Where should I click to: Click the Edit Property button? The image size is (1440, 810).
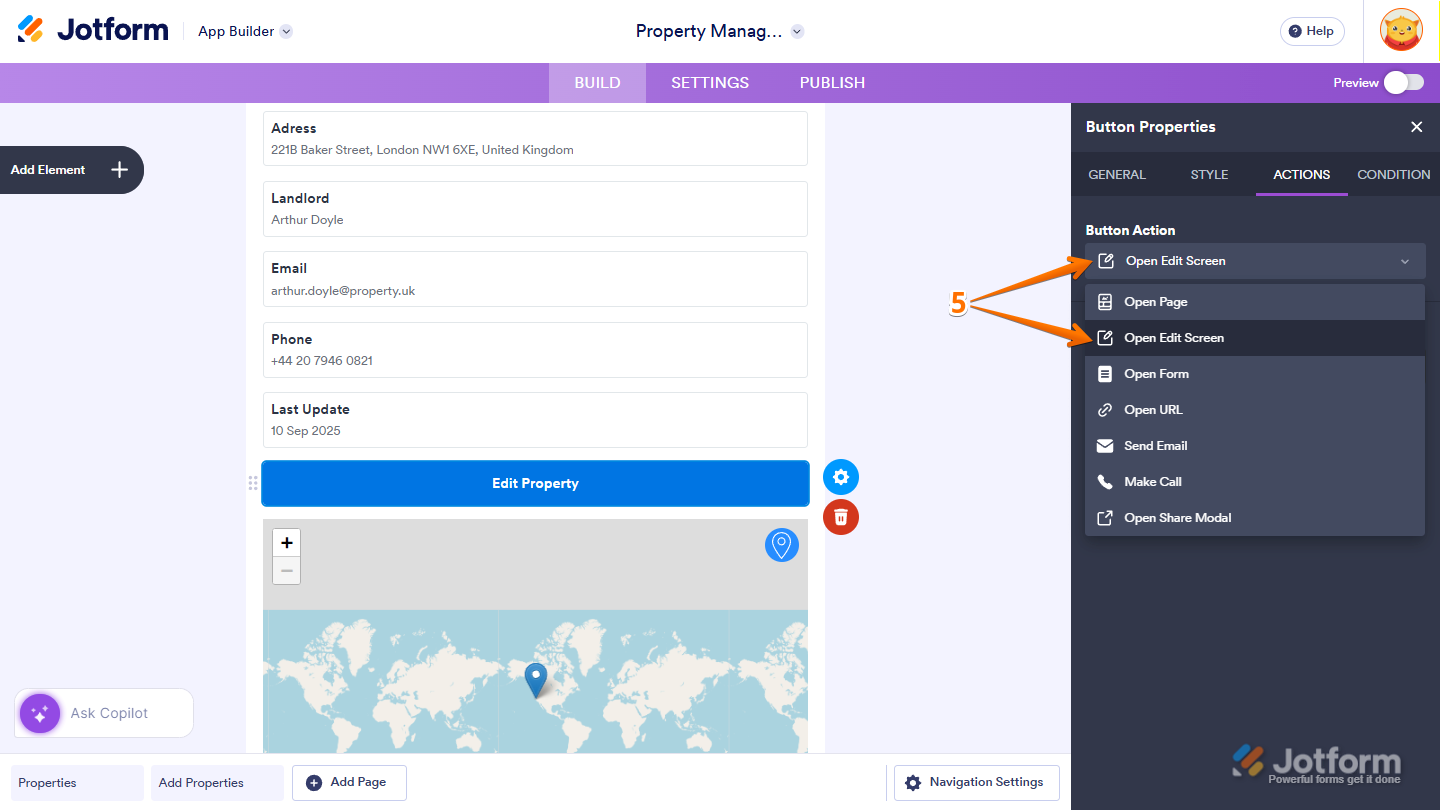(535, 483)
